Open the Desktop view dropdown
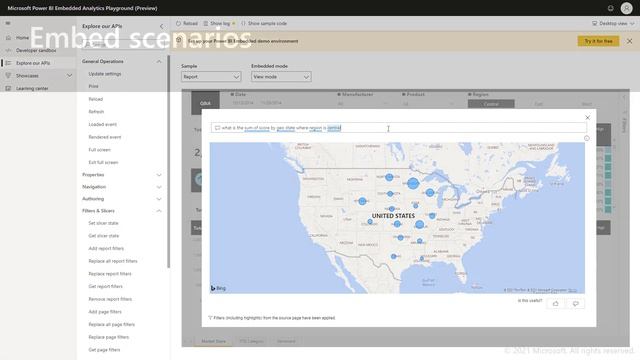This screenshot has width=640, height=360. [x=613, y=24]
